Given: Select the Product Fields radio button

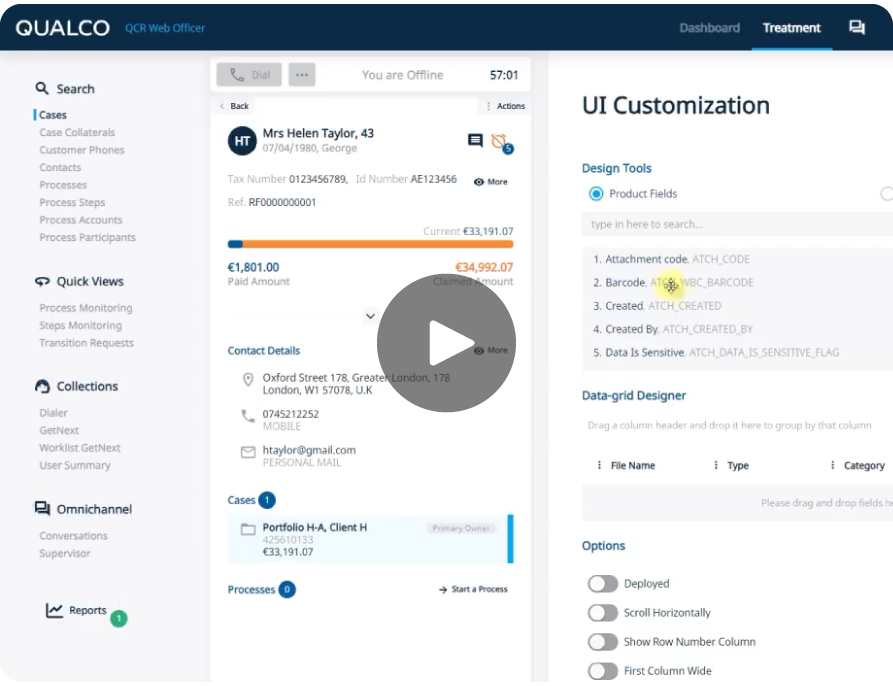Looking at the screenshot, I should 596,194.
